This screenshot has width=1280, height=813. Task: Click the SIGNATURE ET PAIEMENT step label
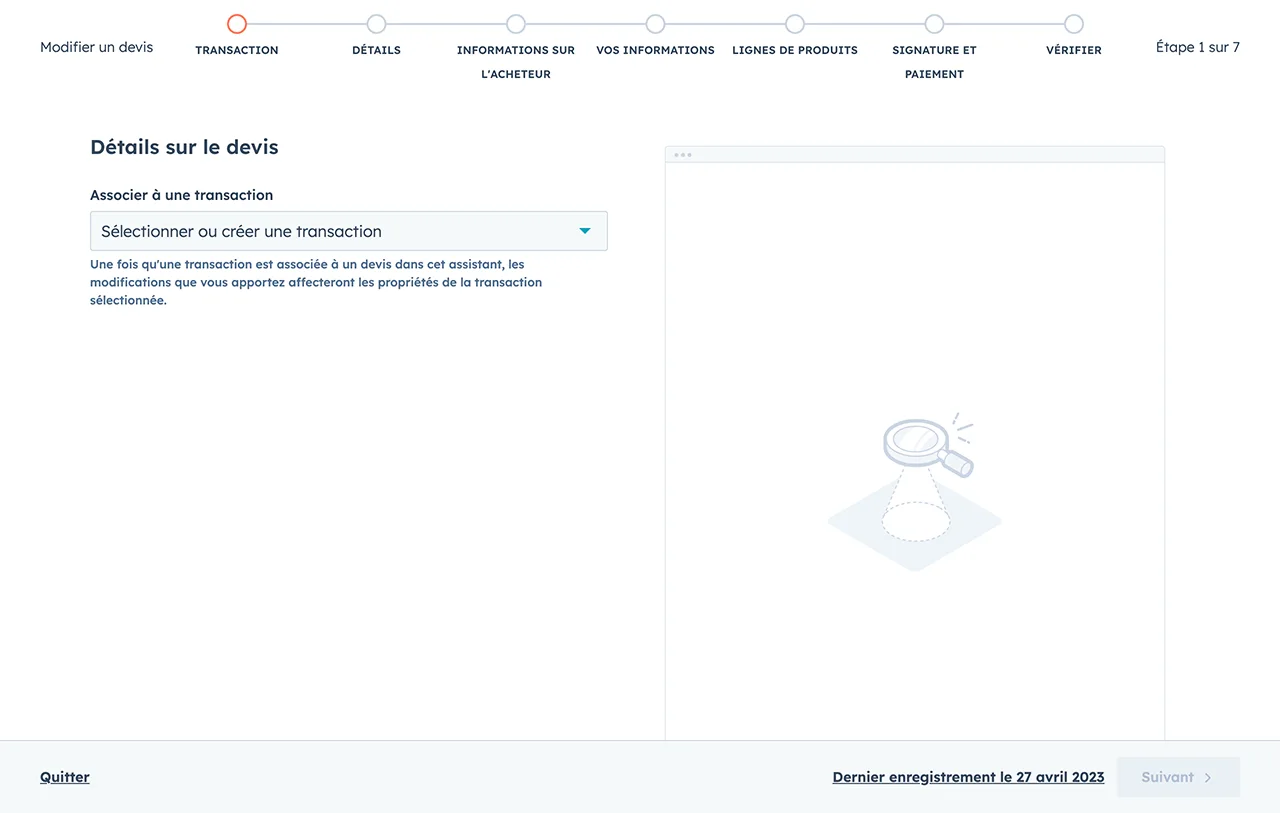pos(934,62)
